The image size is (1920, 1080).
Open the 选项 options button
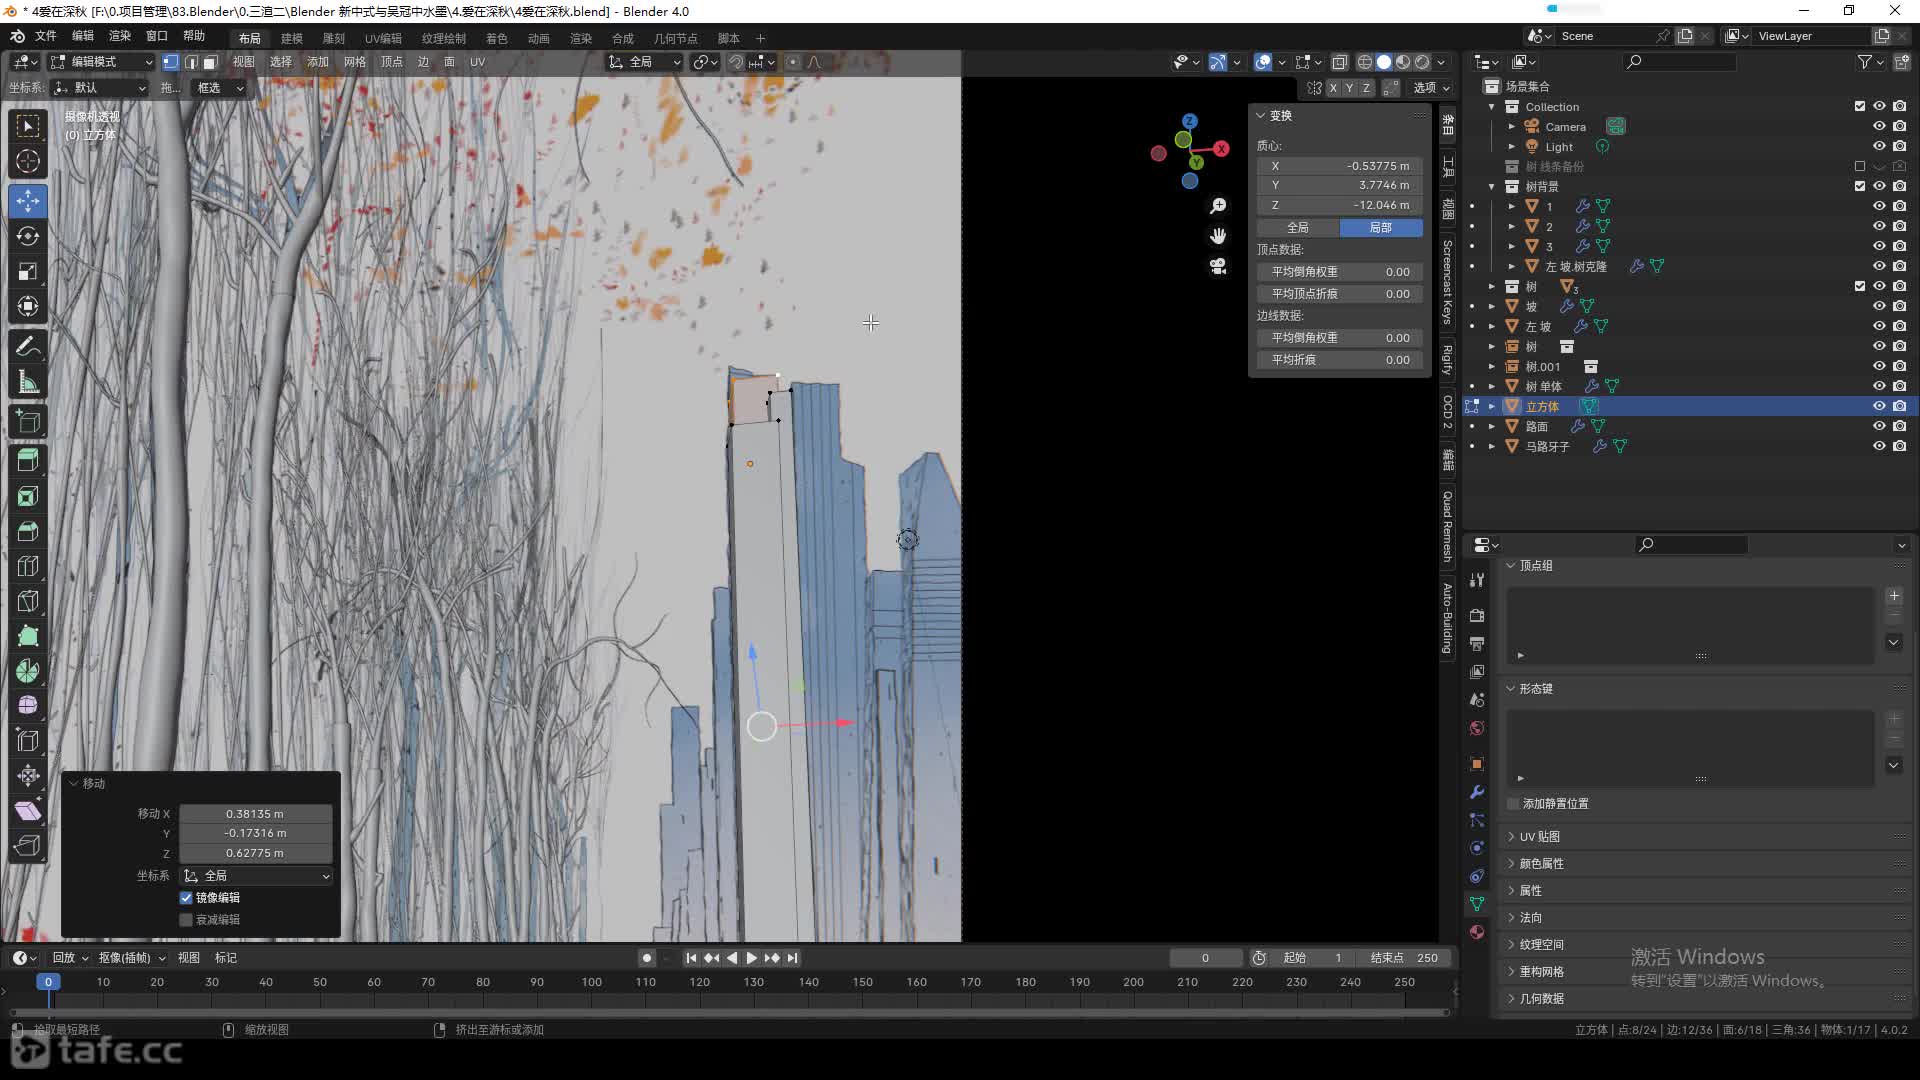(x=1432, y=88)
